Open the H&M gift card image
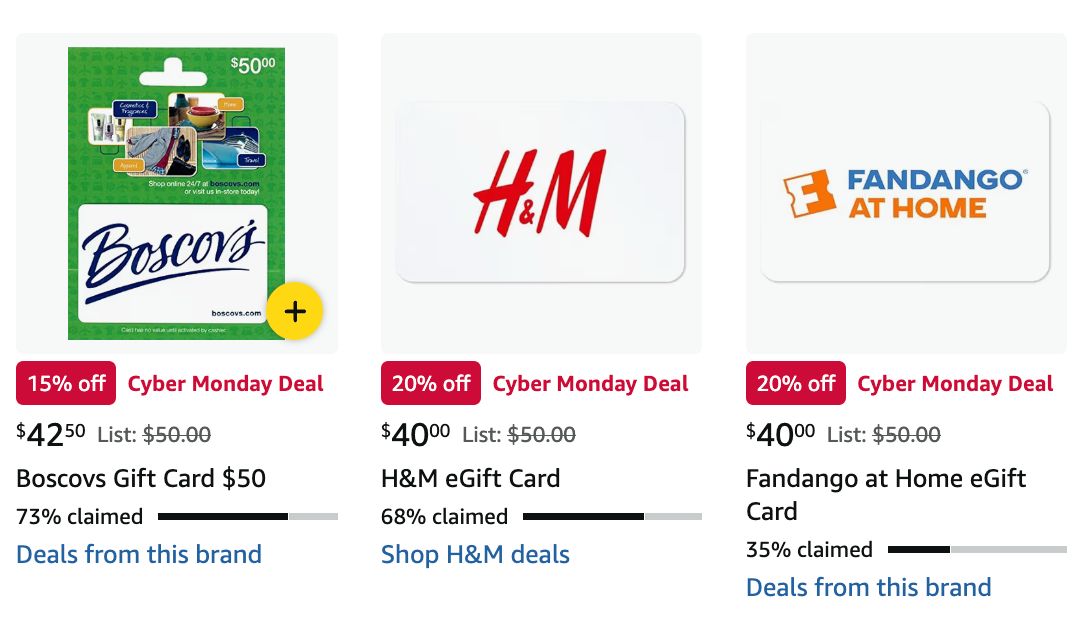Viewport: 1090px width, 620px height. [540, 192]
